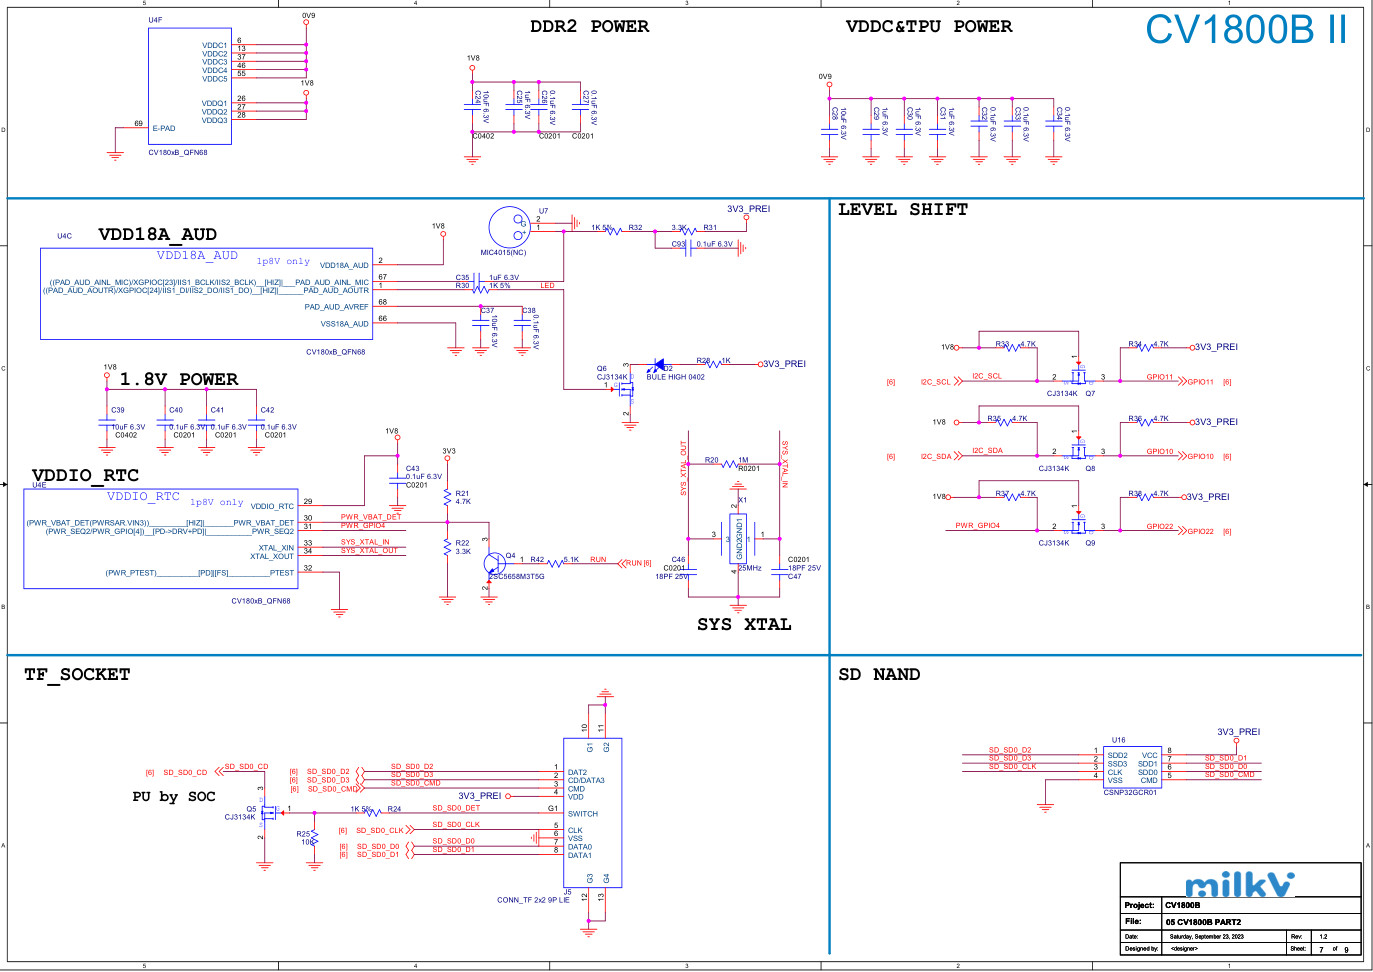Select the '1.8V POWER' section title
The image size is (1373, 972).
179,380
